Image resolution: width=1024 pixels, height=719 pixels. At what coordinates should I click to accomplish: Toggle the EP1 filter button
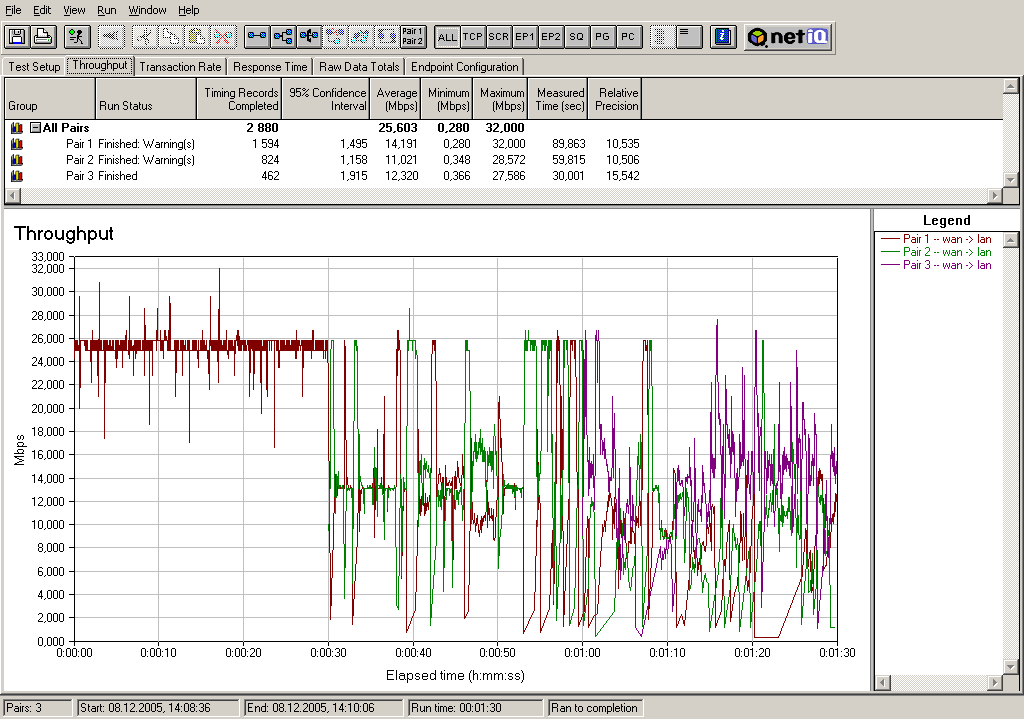coord(525,37)
